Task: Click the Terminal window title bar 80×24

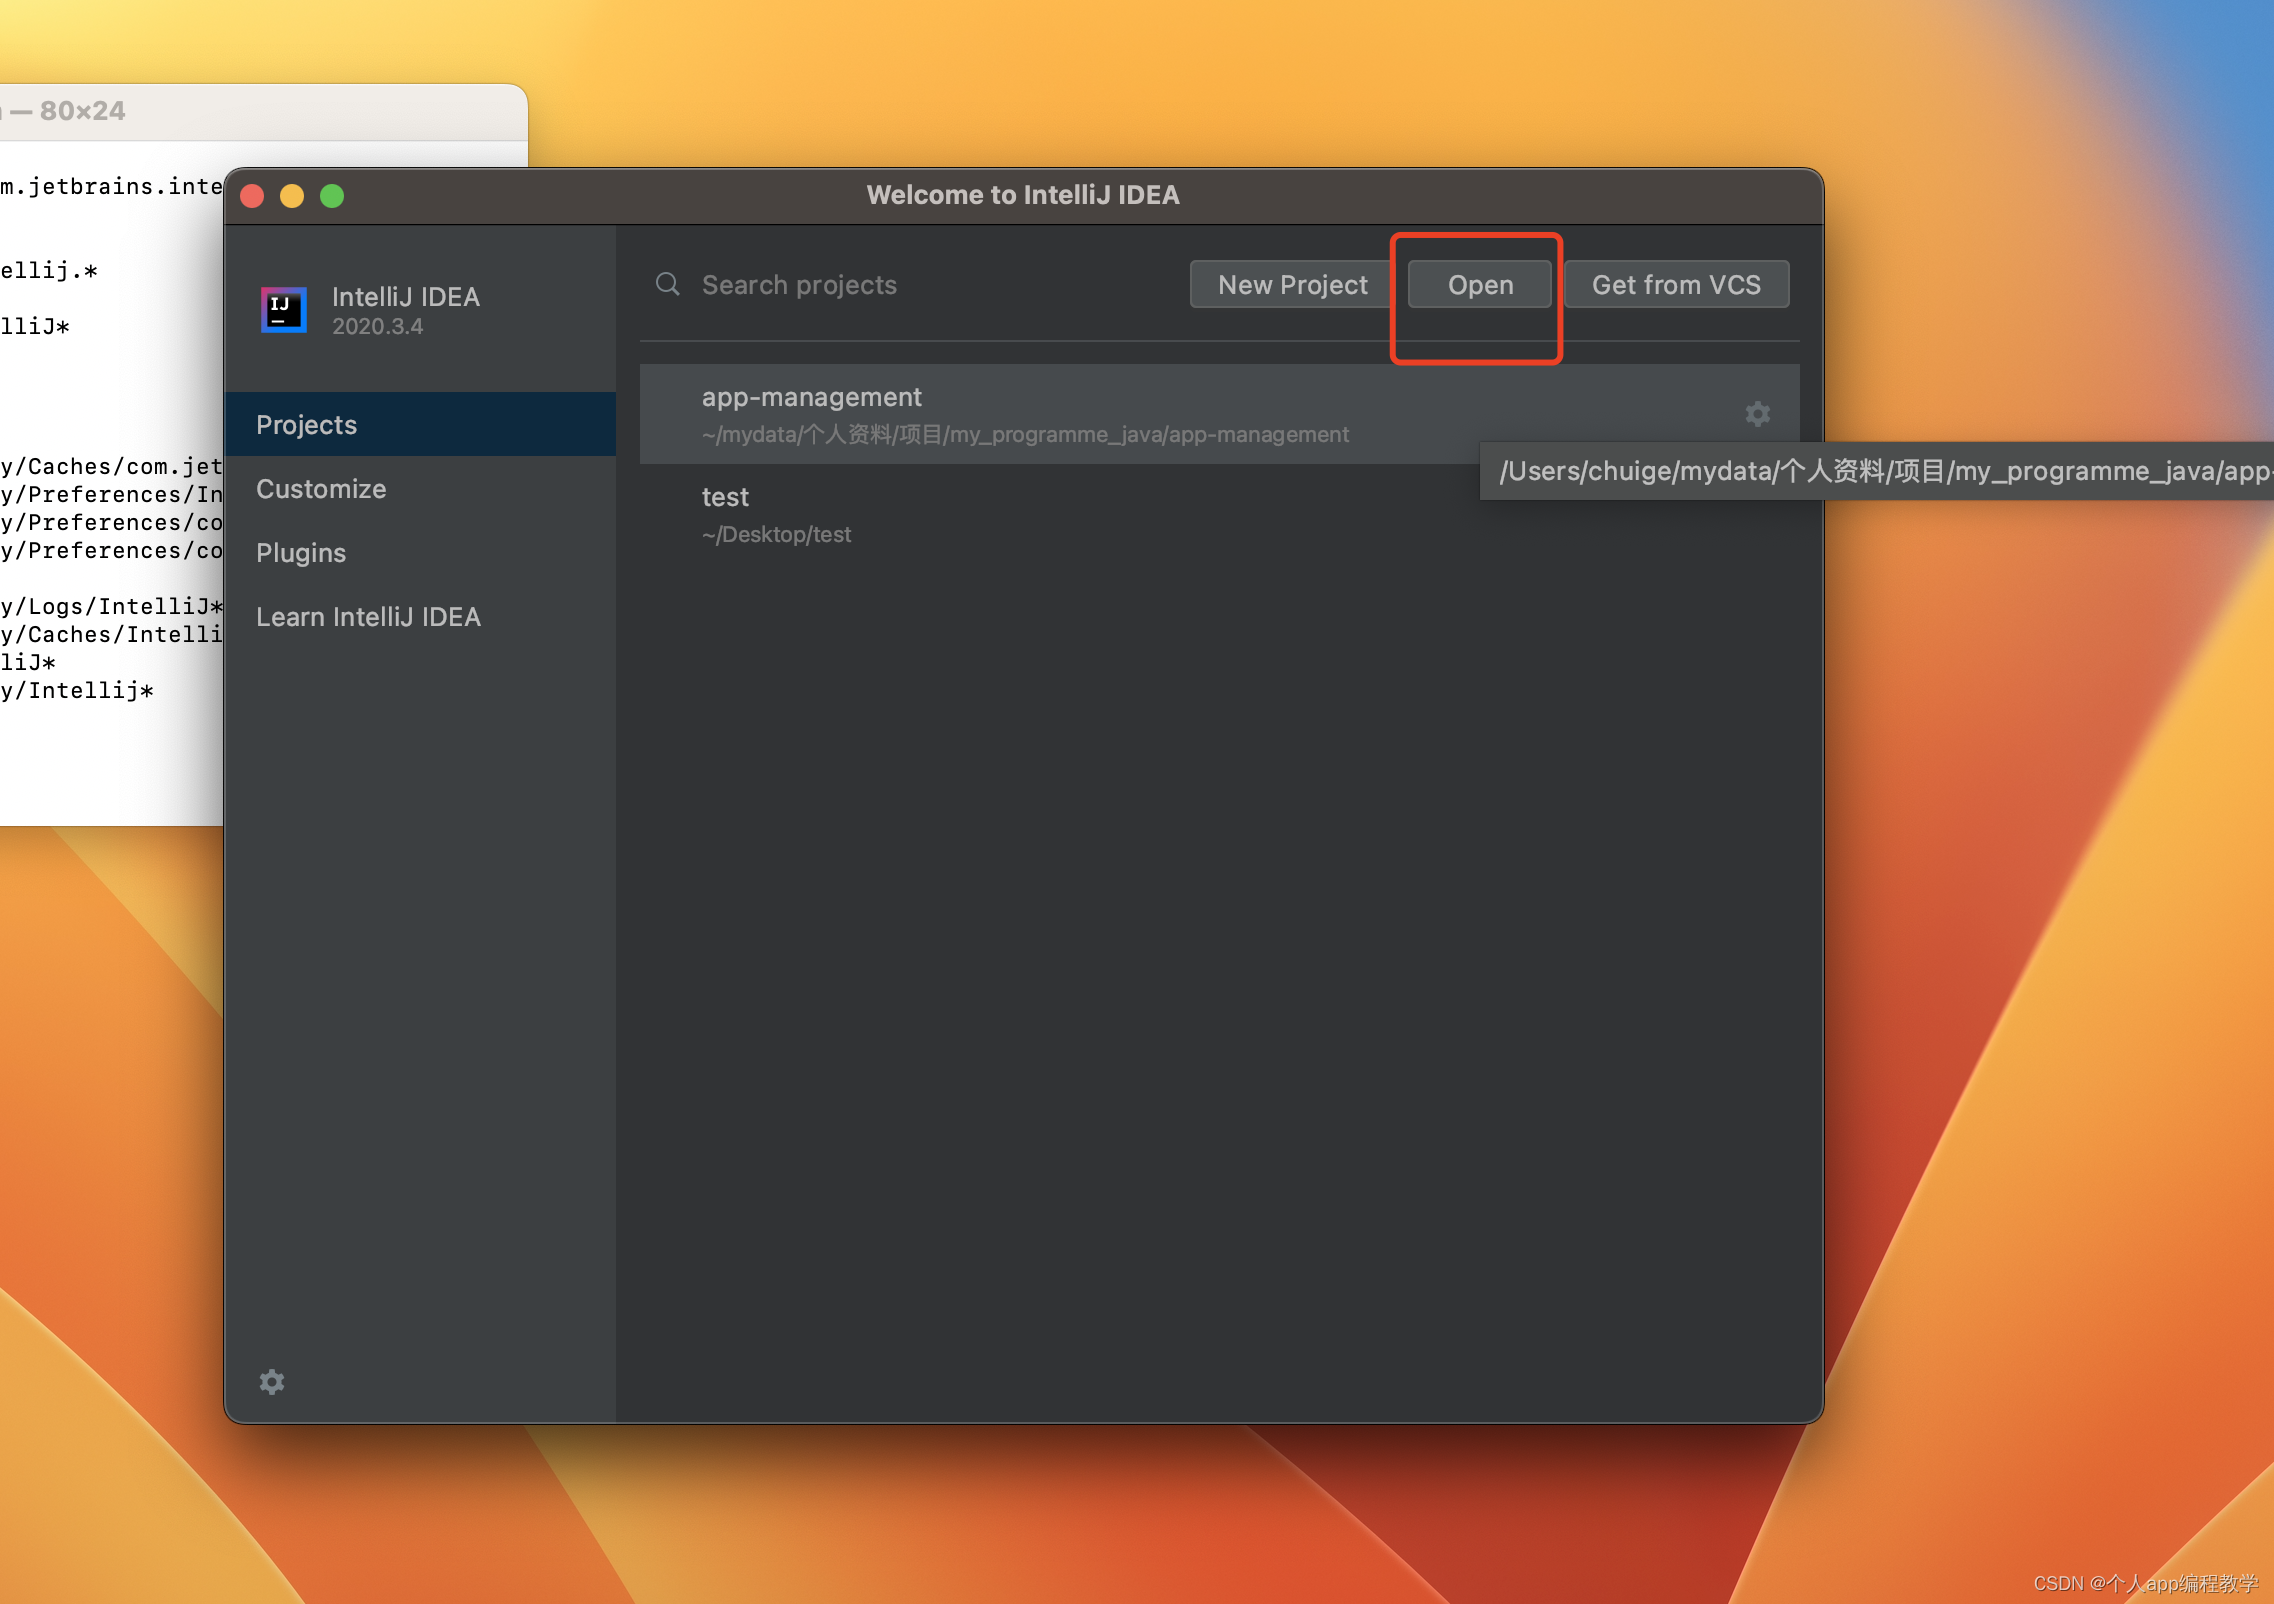Action: coord(264,111)
